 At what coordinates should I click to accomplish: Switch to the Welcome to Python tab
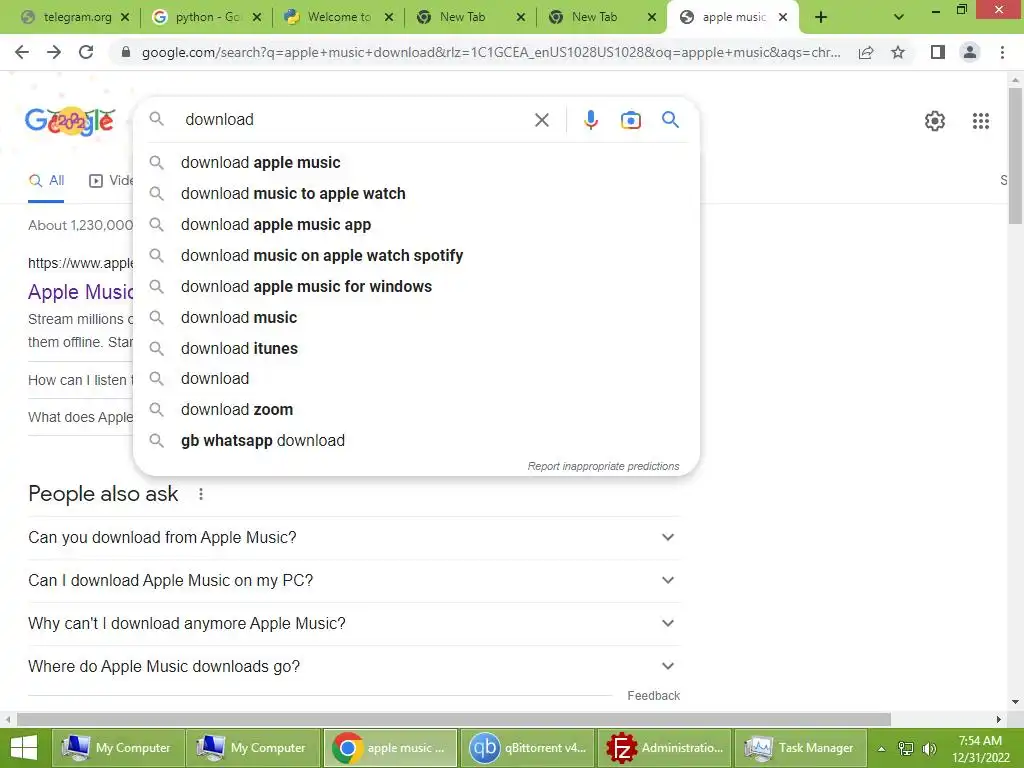coord(338,18)
